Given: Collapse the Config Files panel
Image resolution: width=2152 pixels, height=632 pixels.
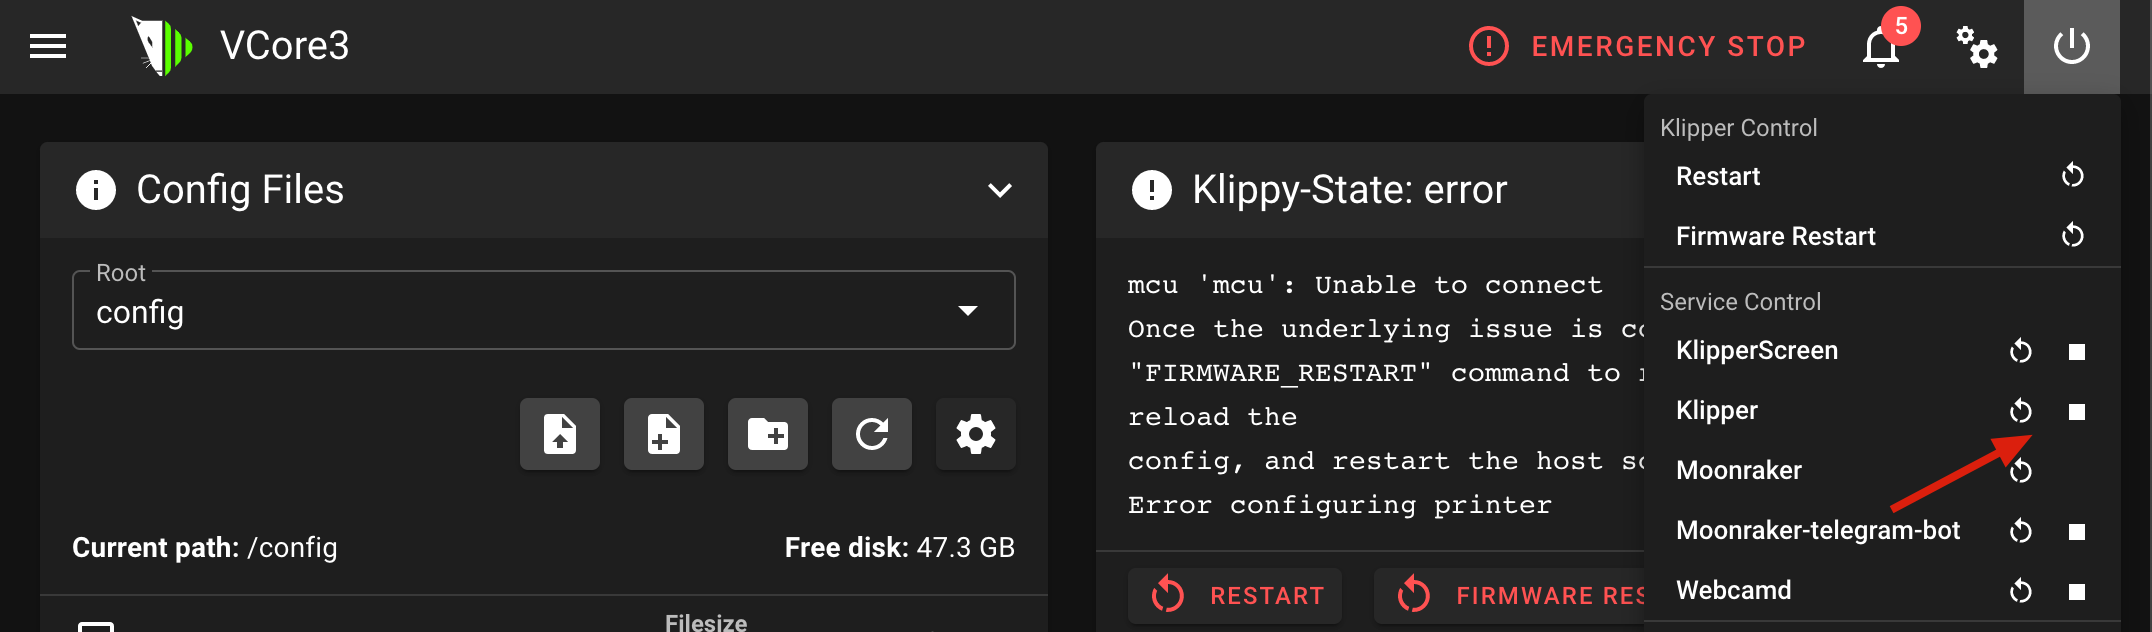Looking at the screenshot, I should pyautogui.click(x=1000, y=190).
